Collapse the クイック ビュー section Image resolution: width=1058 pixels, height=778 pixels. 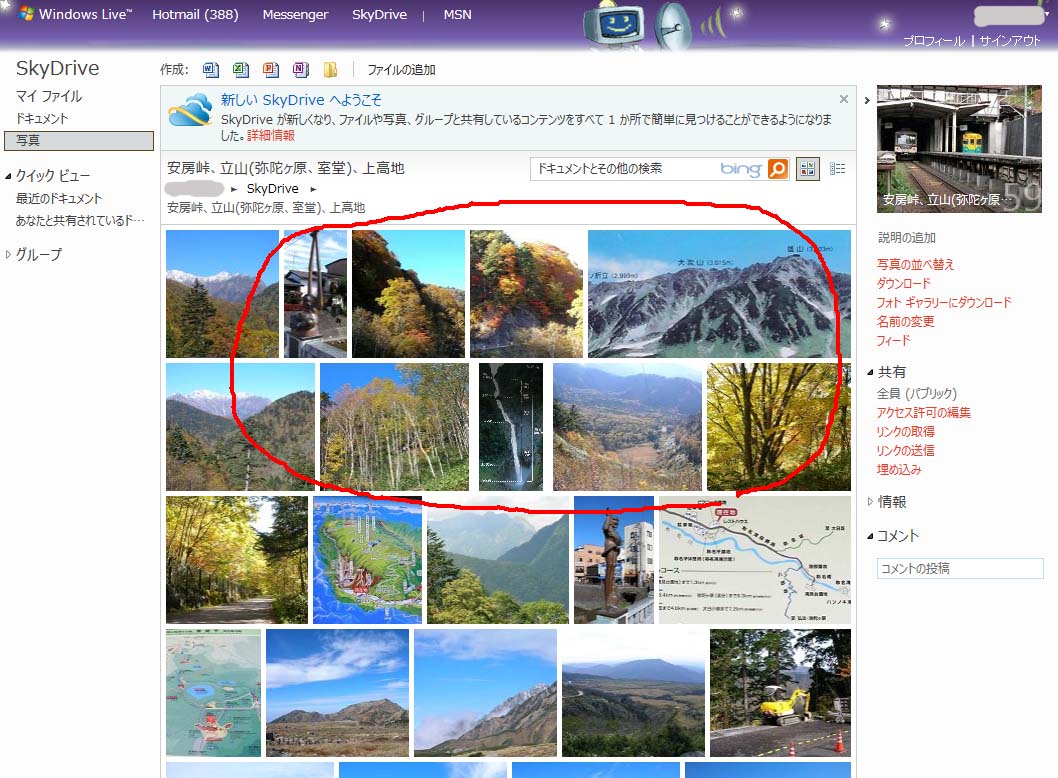[9, 176]
